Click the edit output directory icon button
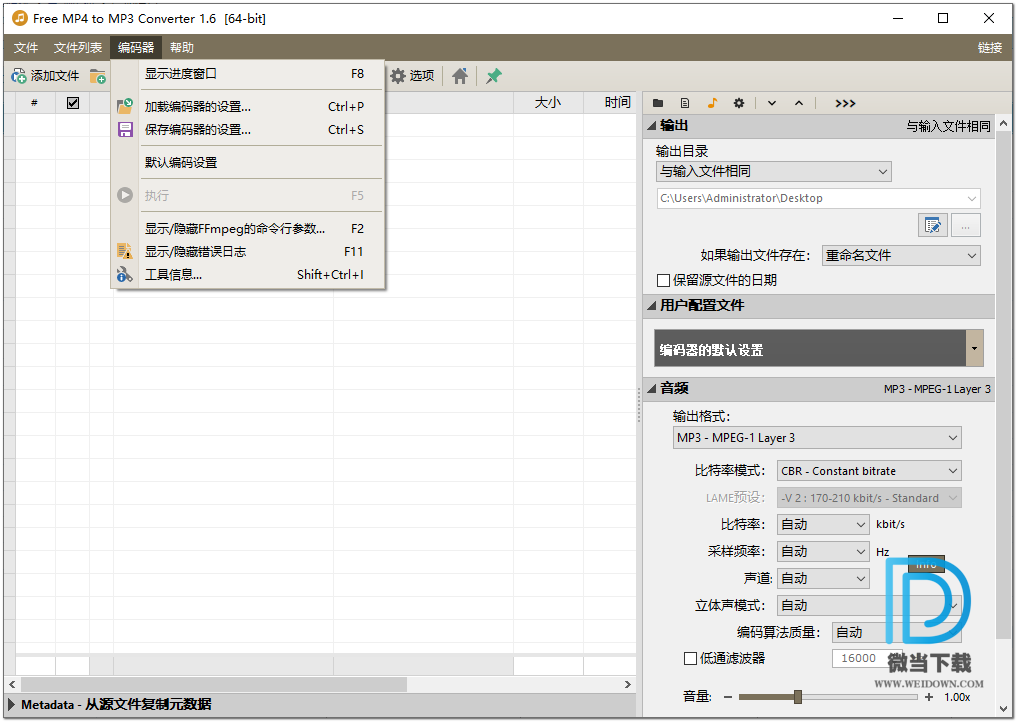The height and width of the screenshot is (722, 1017). coord(933,226)
